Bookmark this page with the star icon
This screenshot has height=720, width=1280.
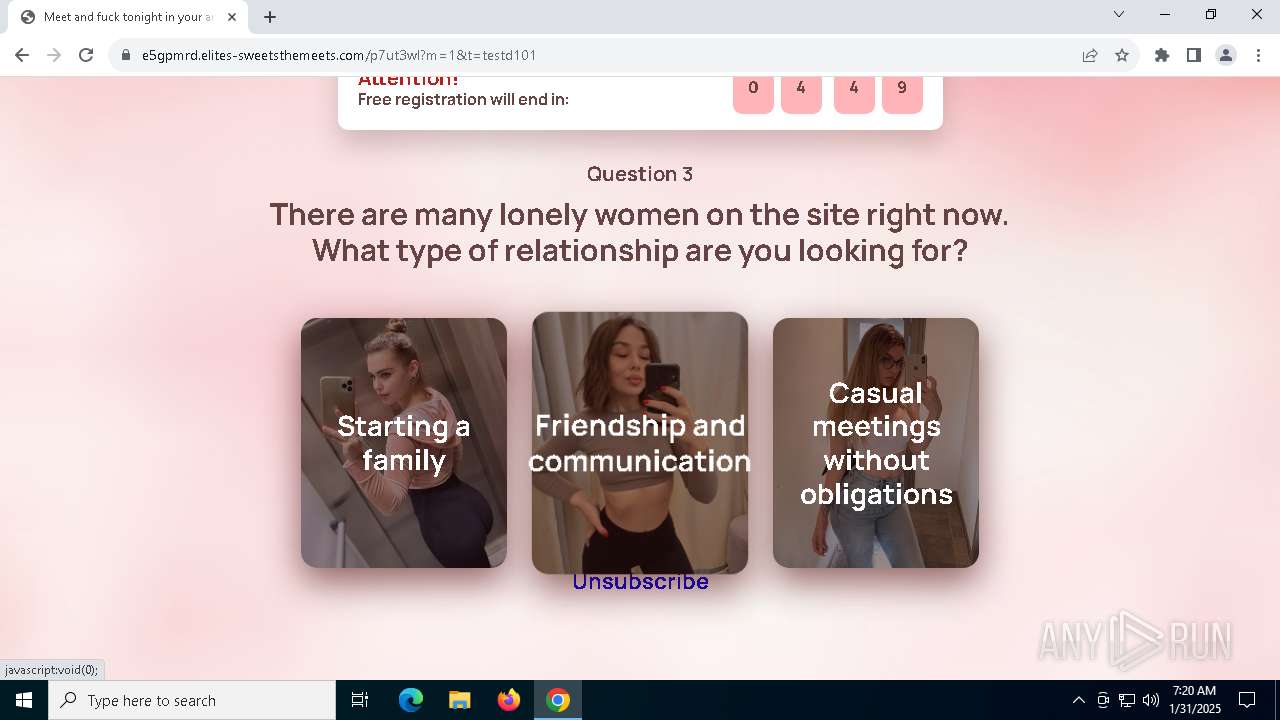click(1122, 55)
